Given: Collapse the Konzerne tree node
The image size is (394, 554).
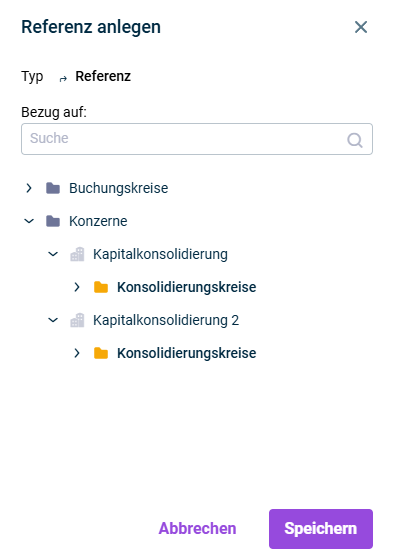Looking at the screenshot, I should [29, 221].
